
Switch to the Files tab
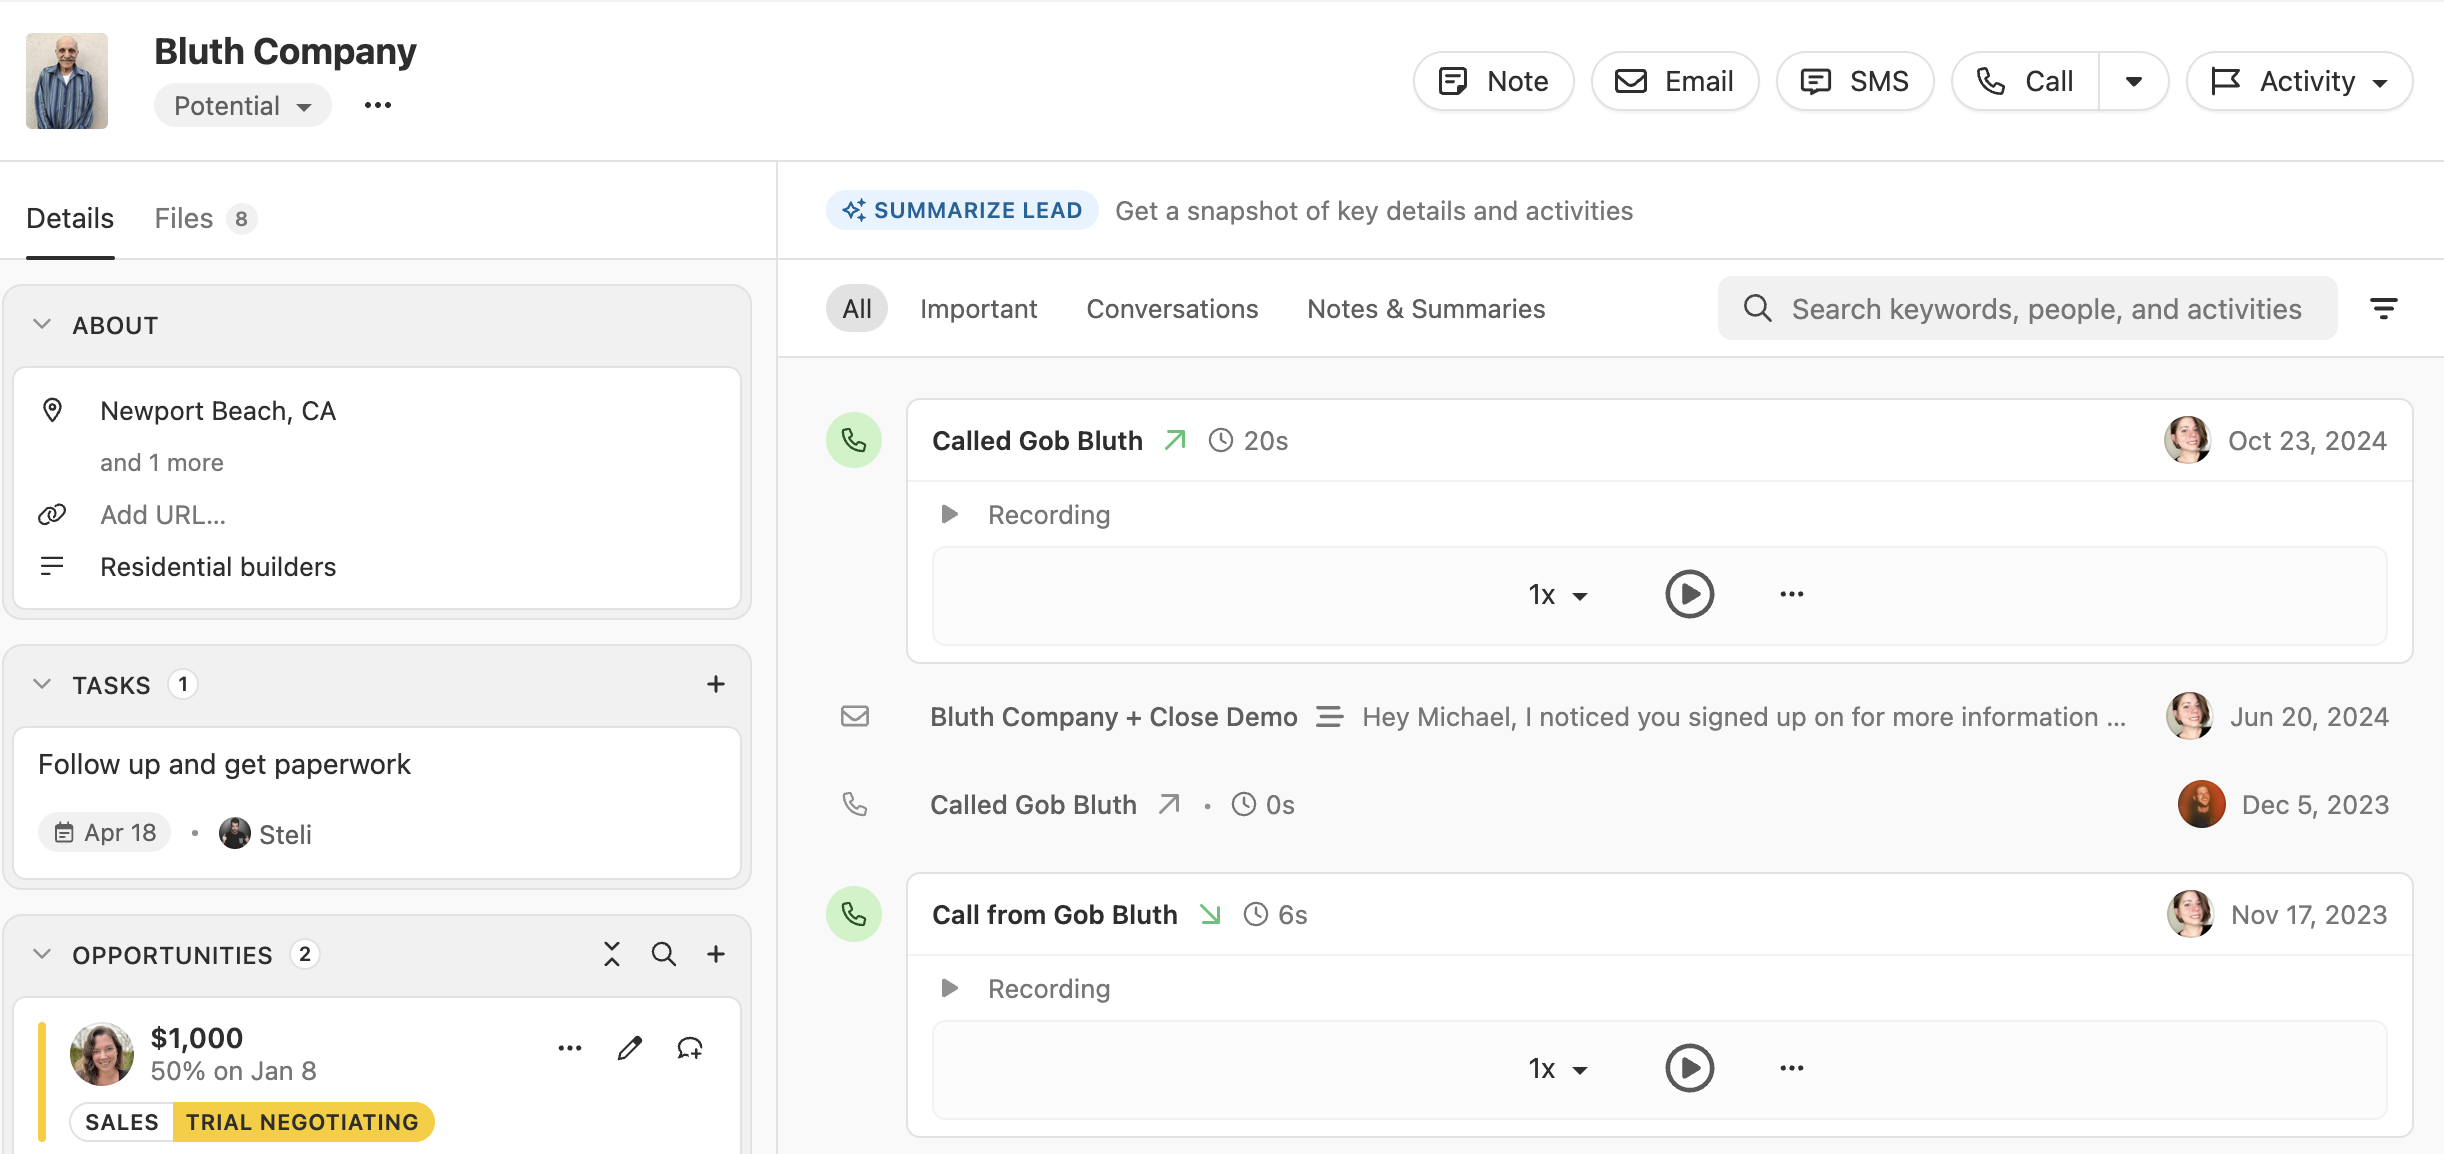[205, 218]
